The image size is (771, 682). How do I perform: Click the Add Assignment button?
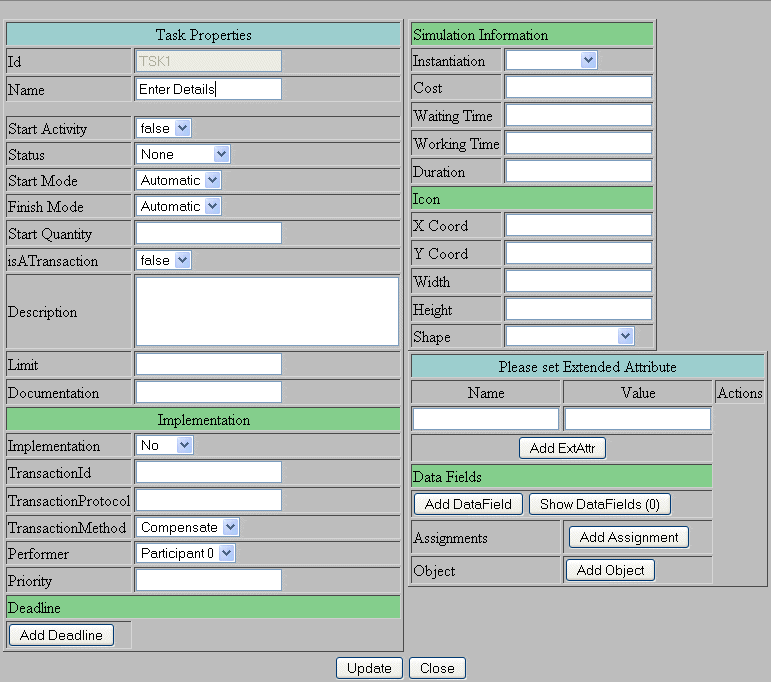[x=629, y=537]
